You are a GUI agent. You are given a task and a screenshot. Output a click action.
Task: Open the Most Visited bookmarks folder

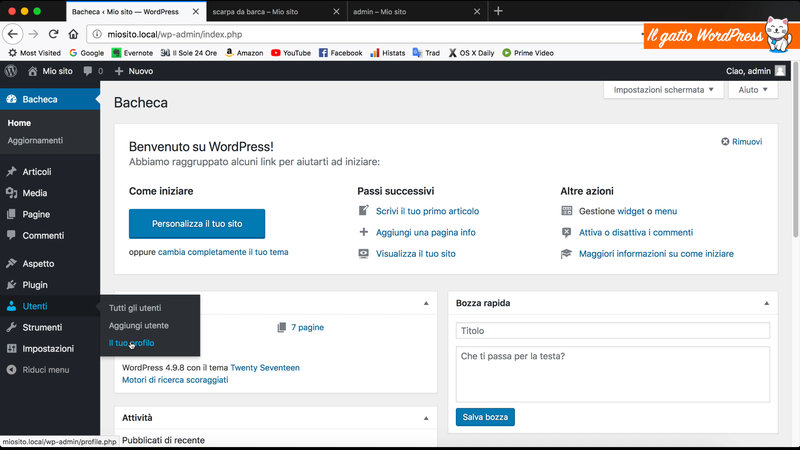[34, 53]
